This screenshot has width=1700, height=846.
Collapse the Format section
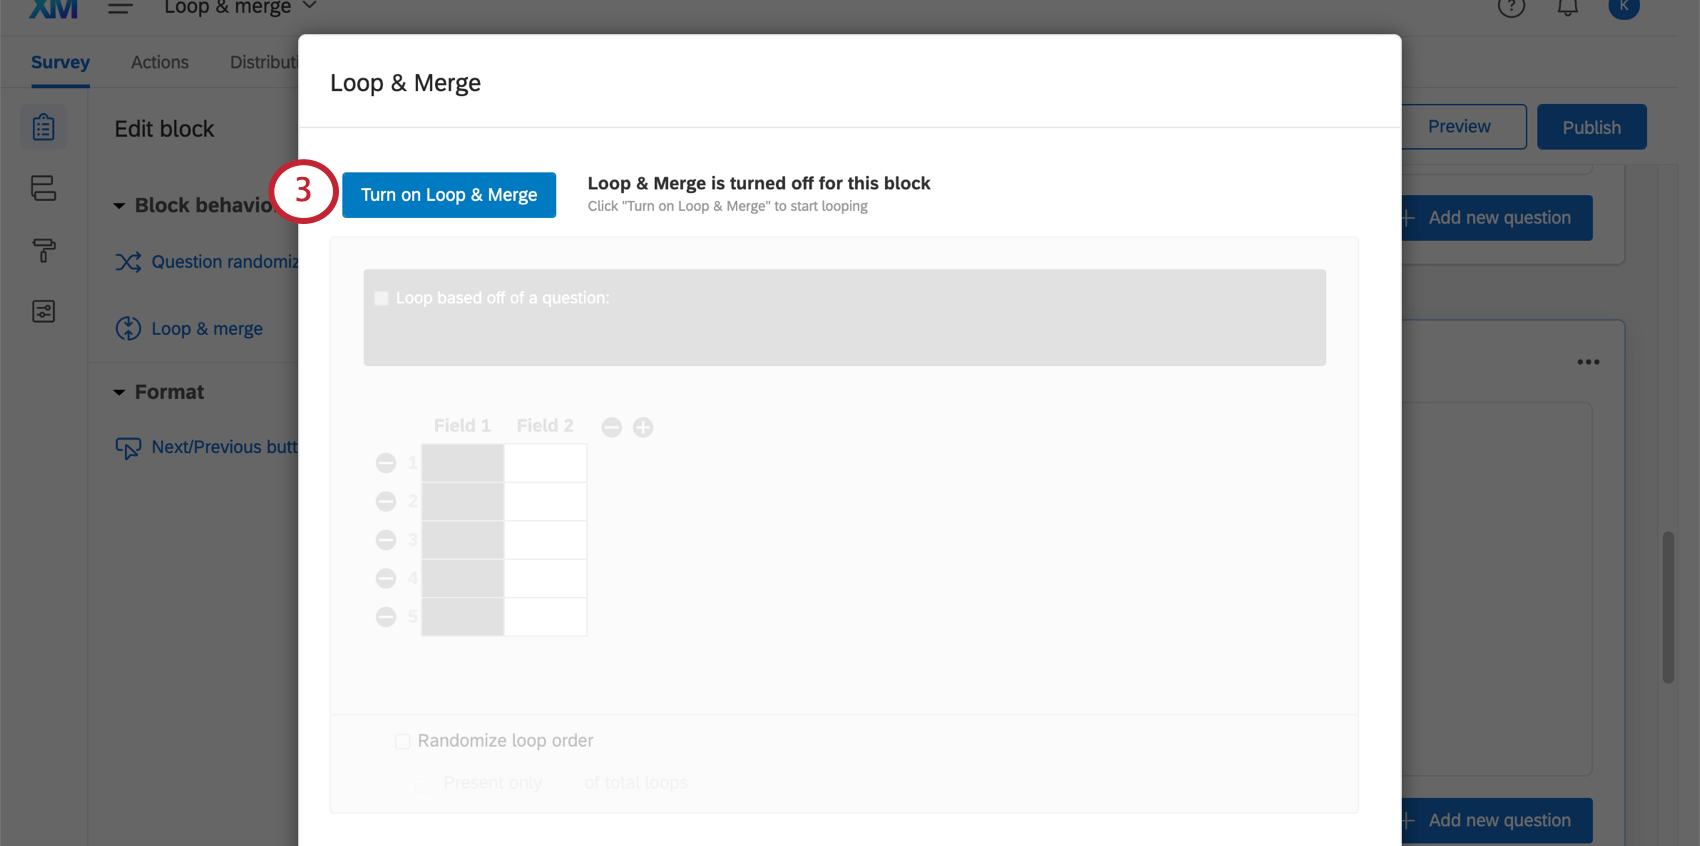tap(119, 393)
